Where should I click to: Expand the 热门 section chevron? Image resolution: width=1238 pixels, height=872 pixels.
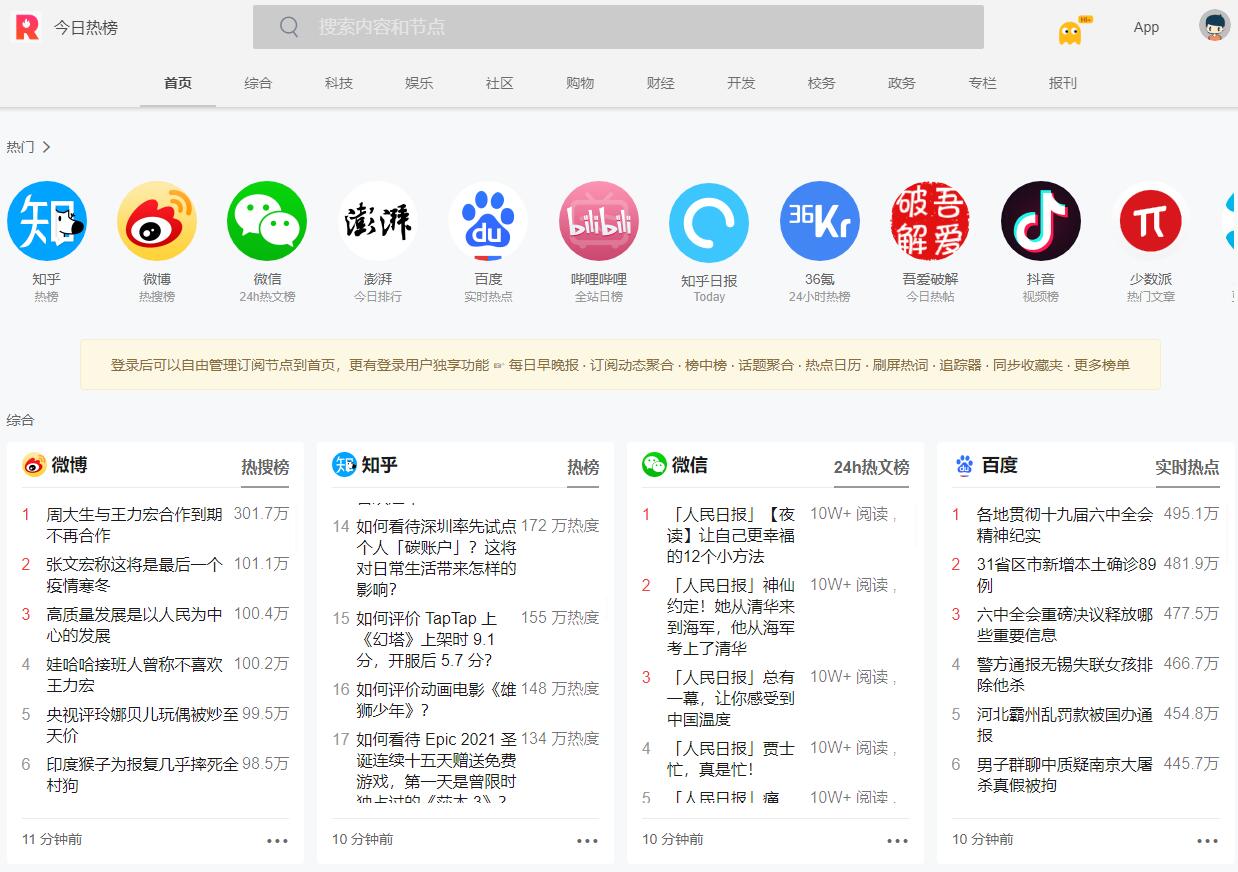(x=46, y=147)
